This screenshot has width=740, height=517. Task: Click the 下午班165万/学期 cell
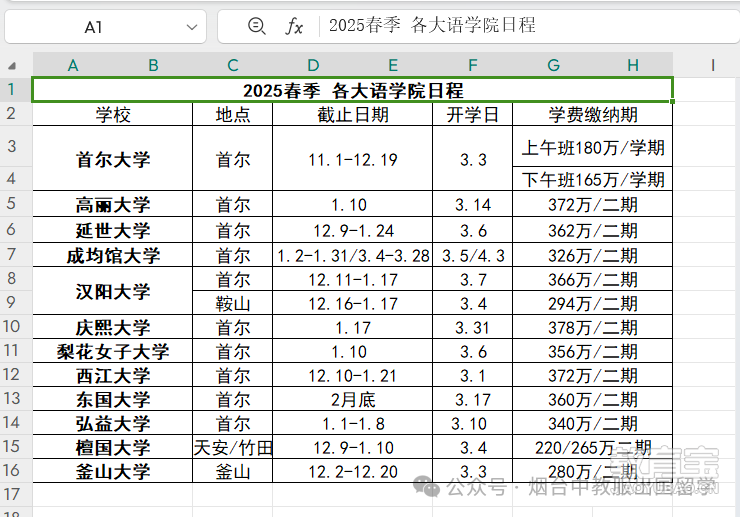coord(593,179)
